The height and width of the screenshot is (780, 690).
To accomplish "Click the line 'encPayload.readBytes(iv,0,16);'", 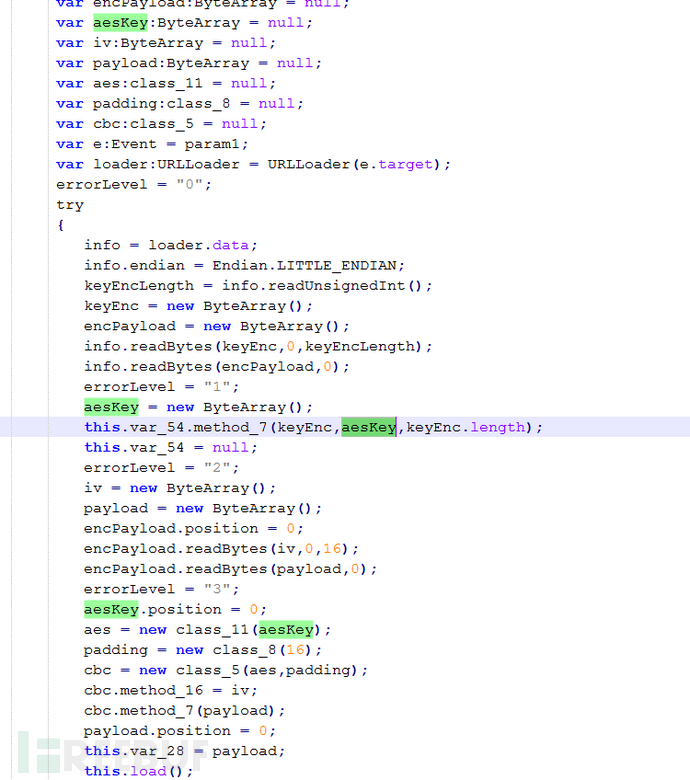I will [221, 549].
